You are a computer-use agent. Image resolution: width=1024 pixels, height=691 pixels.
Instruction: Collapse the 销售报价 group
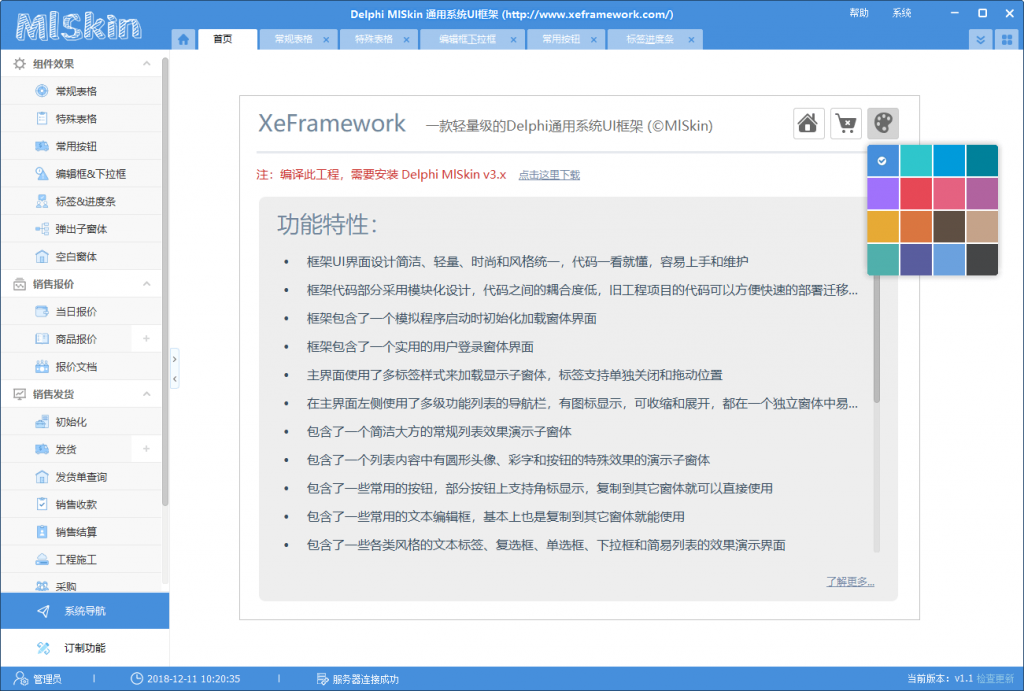pyautogui.click(x=146, y=283)
